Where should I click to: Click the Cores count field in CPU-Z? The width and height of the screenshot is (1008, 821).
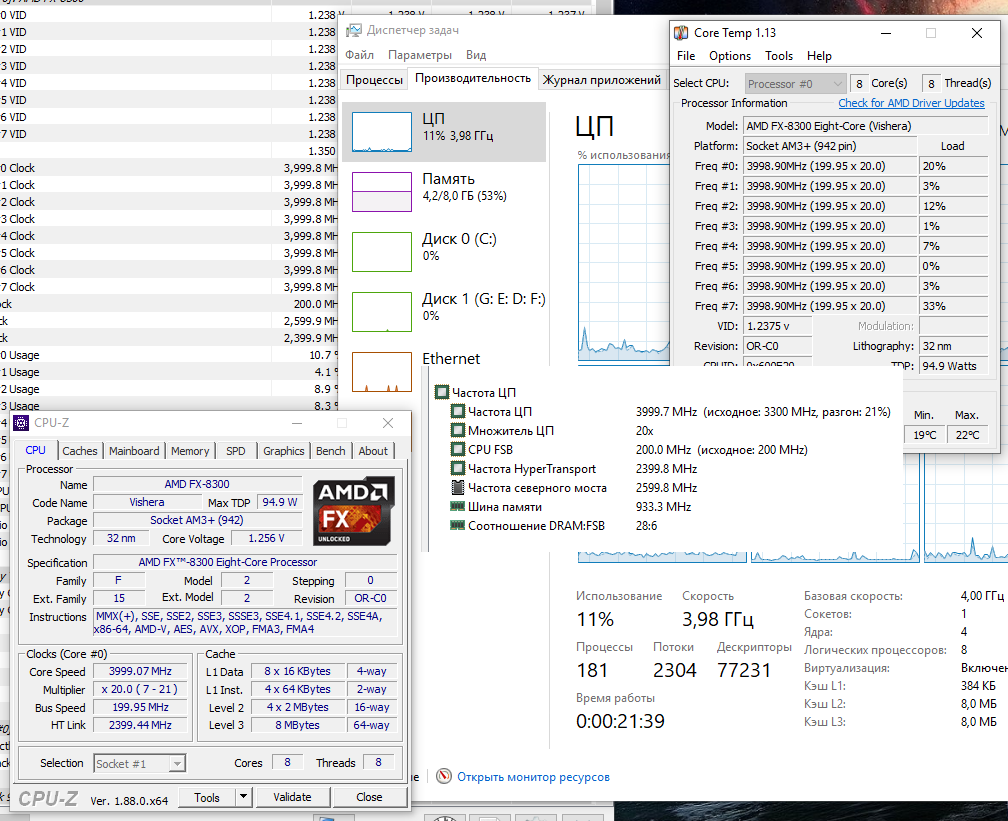[x=287, y=762]
